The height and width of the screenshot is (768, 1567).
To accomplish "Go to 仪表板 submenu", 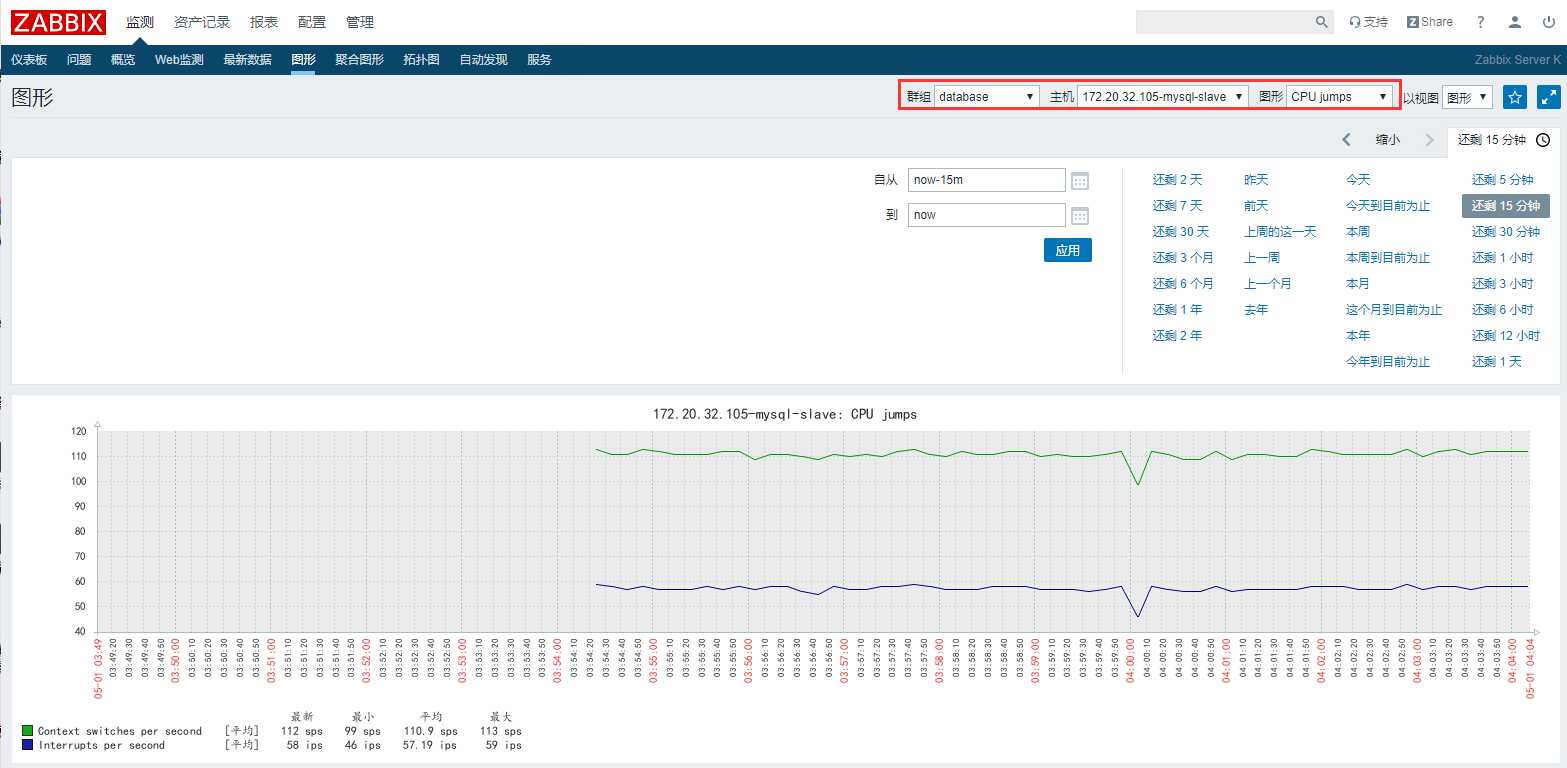I will [29, 60].
